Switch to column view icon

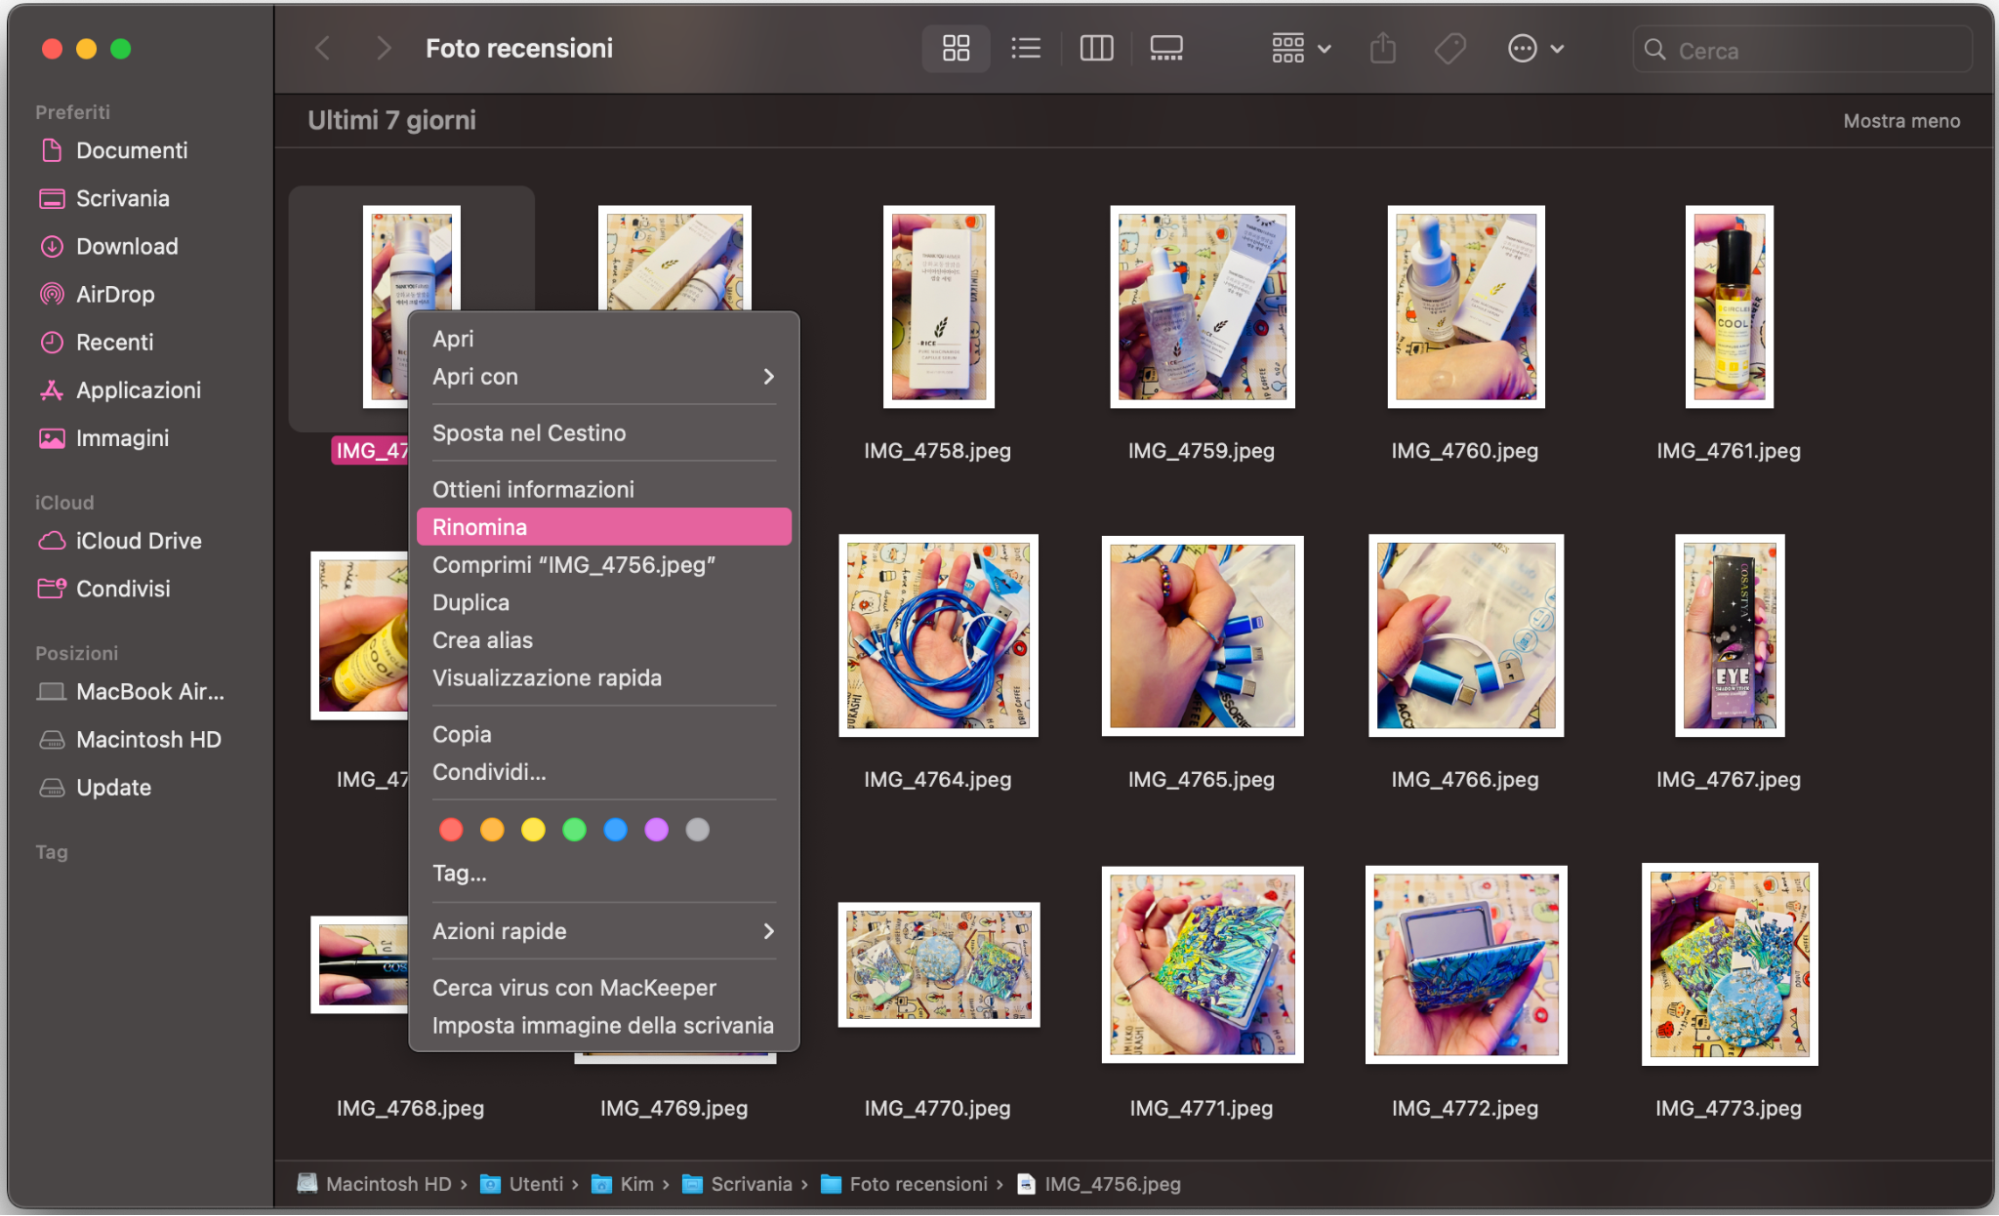click(1096, 48)
